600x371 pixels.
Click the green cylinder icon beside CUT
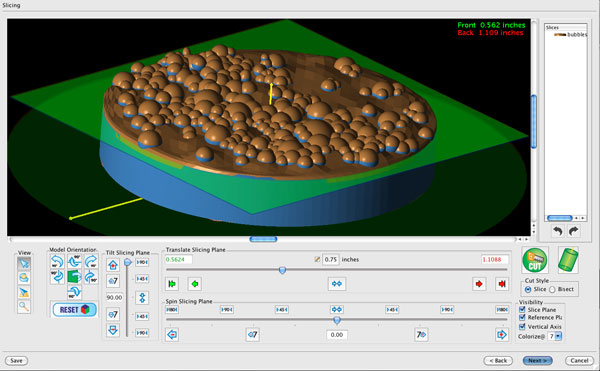(568, 260)
